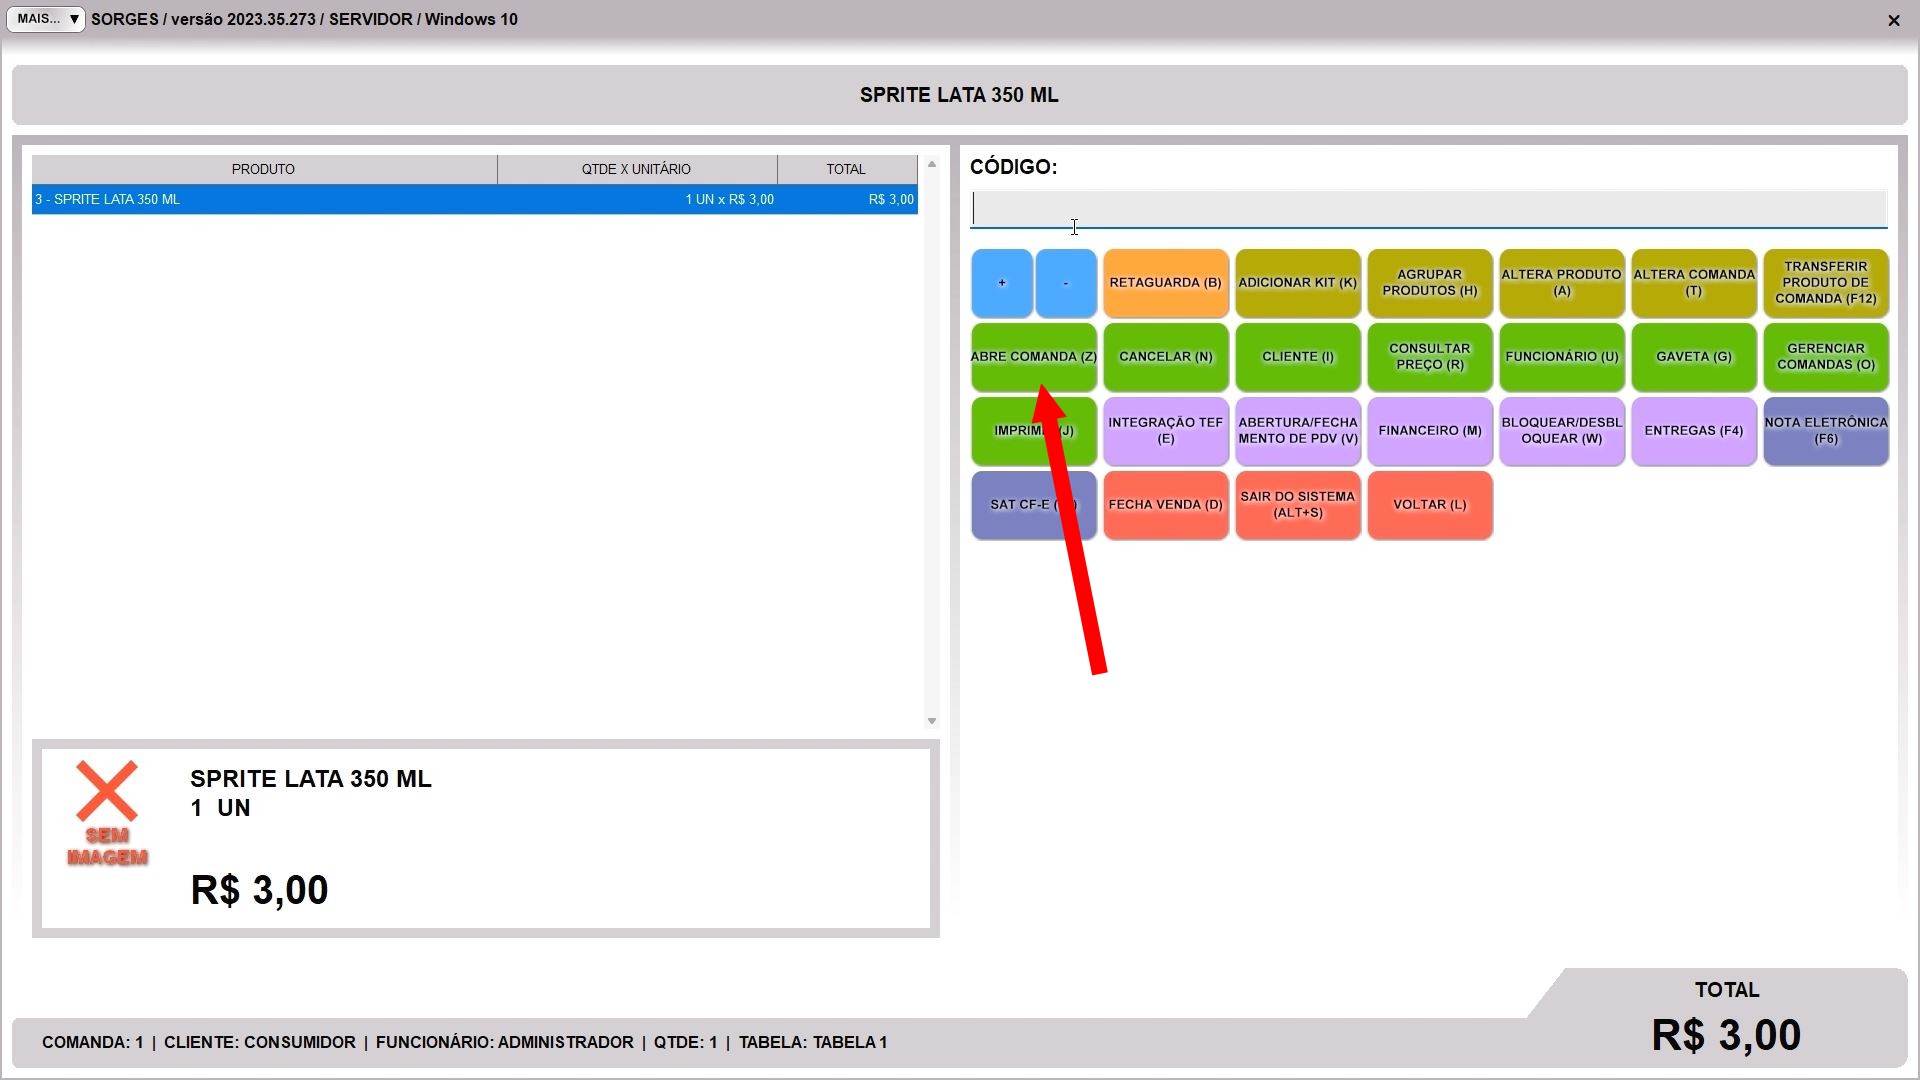1920x1080 pixels.
Task: Click the PRODUTO column header
Action: pyautogui.click(x=264, y=169)
